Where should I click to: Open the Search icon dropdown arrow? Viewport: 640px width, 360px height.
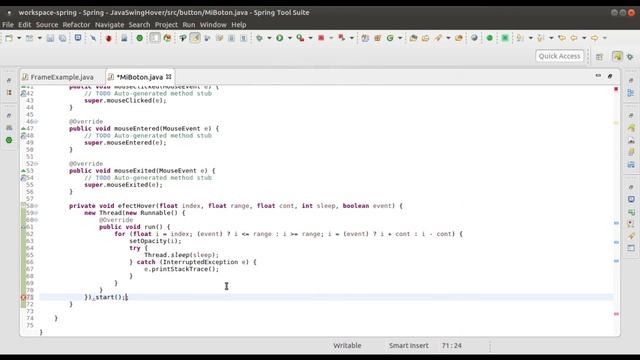pos(448,38)
